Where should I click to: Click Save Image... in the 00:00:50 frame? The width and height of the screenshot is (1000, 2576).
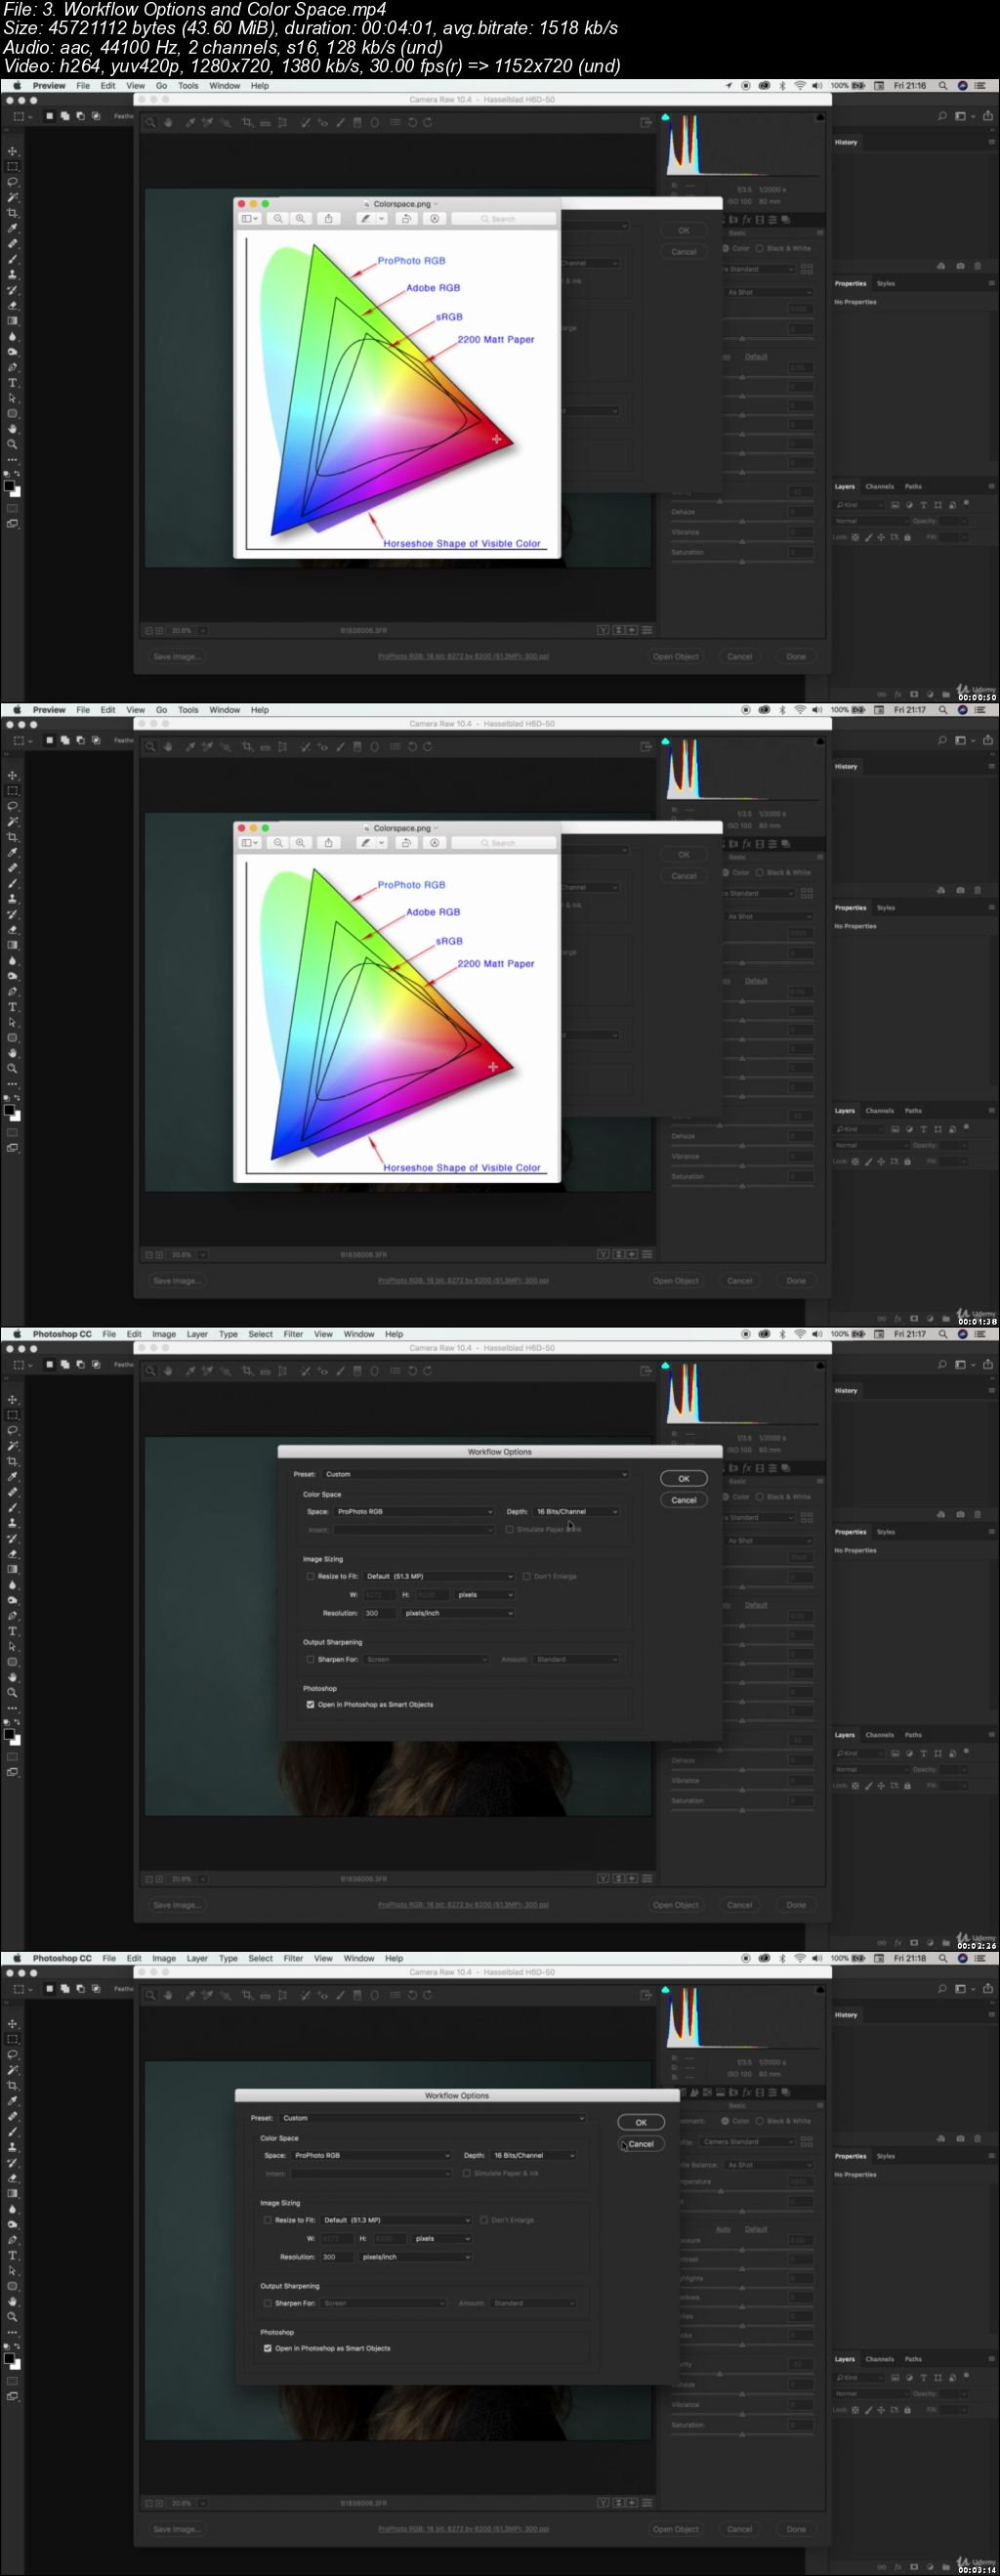(175, 656)
